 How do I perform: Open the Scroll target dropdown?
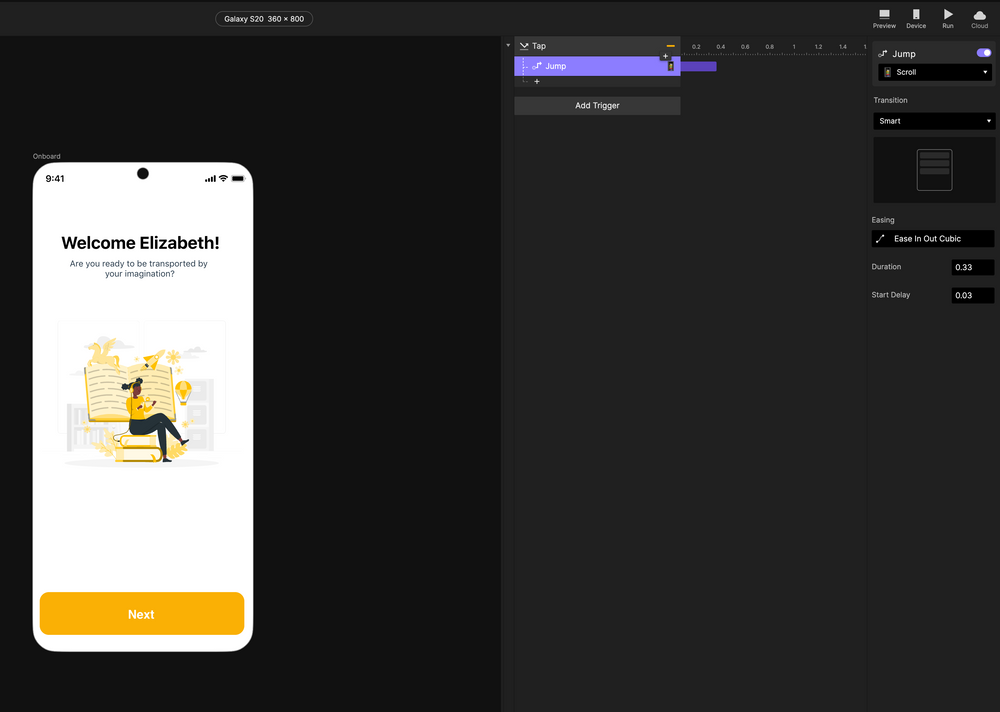[934, 71]
